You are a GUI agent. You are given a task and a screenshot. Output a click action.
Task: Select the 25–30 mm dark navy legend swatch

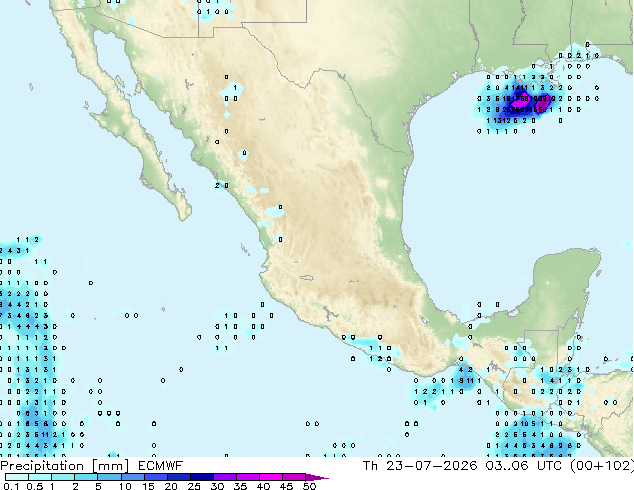pyautogui.click(x=201, y=477)
